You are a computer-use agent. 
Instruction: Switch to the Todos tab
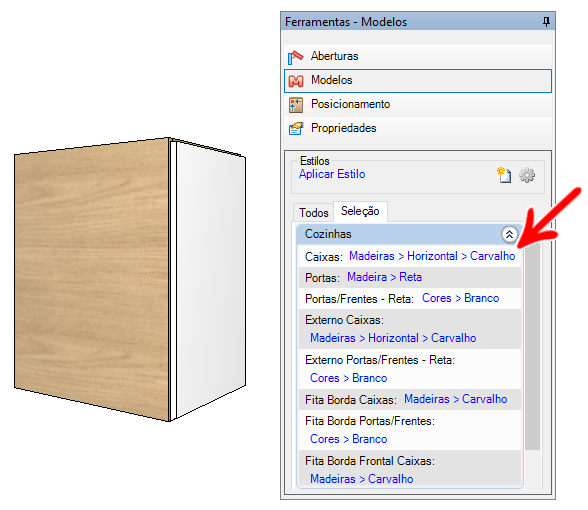[314, 213]
